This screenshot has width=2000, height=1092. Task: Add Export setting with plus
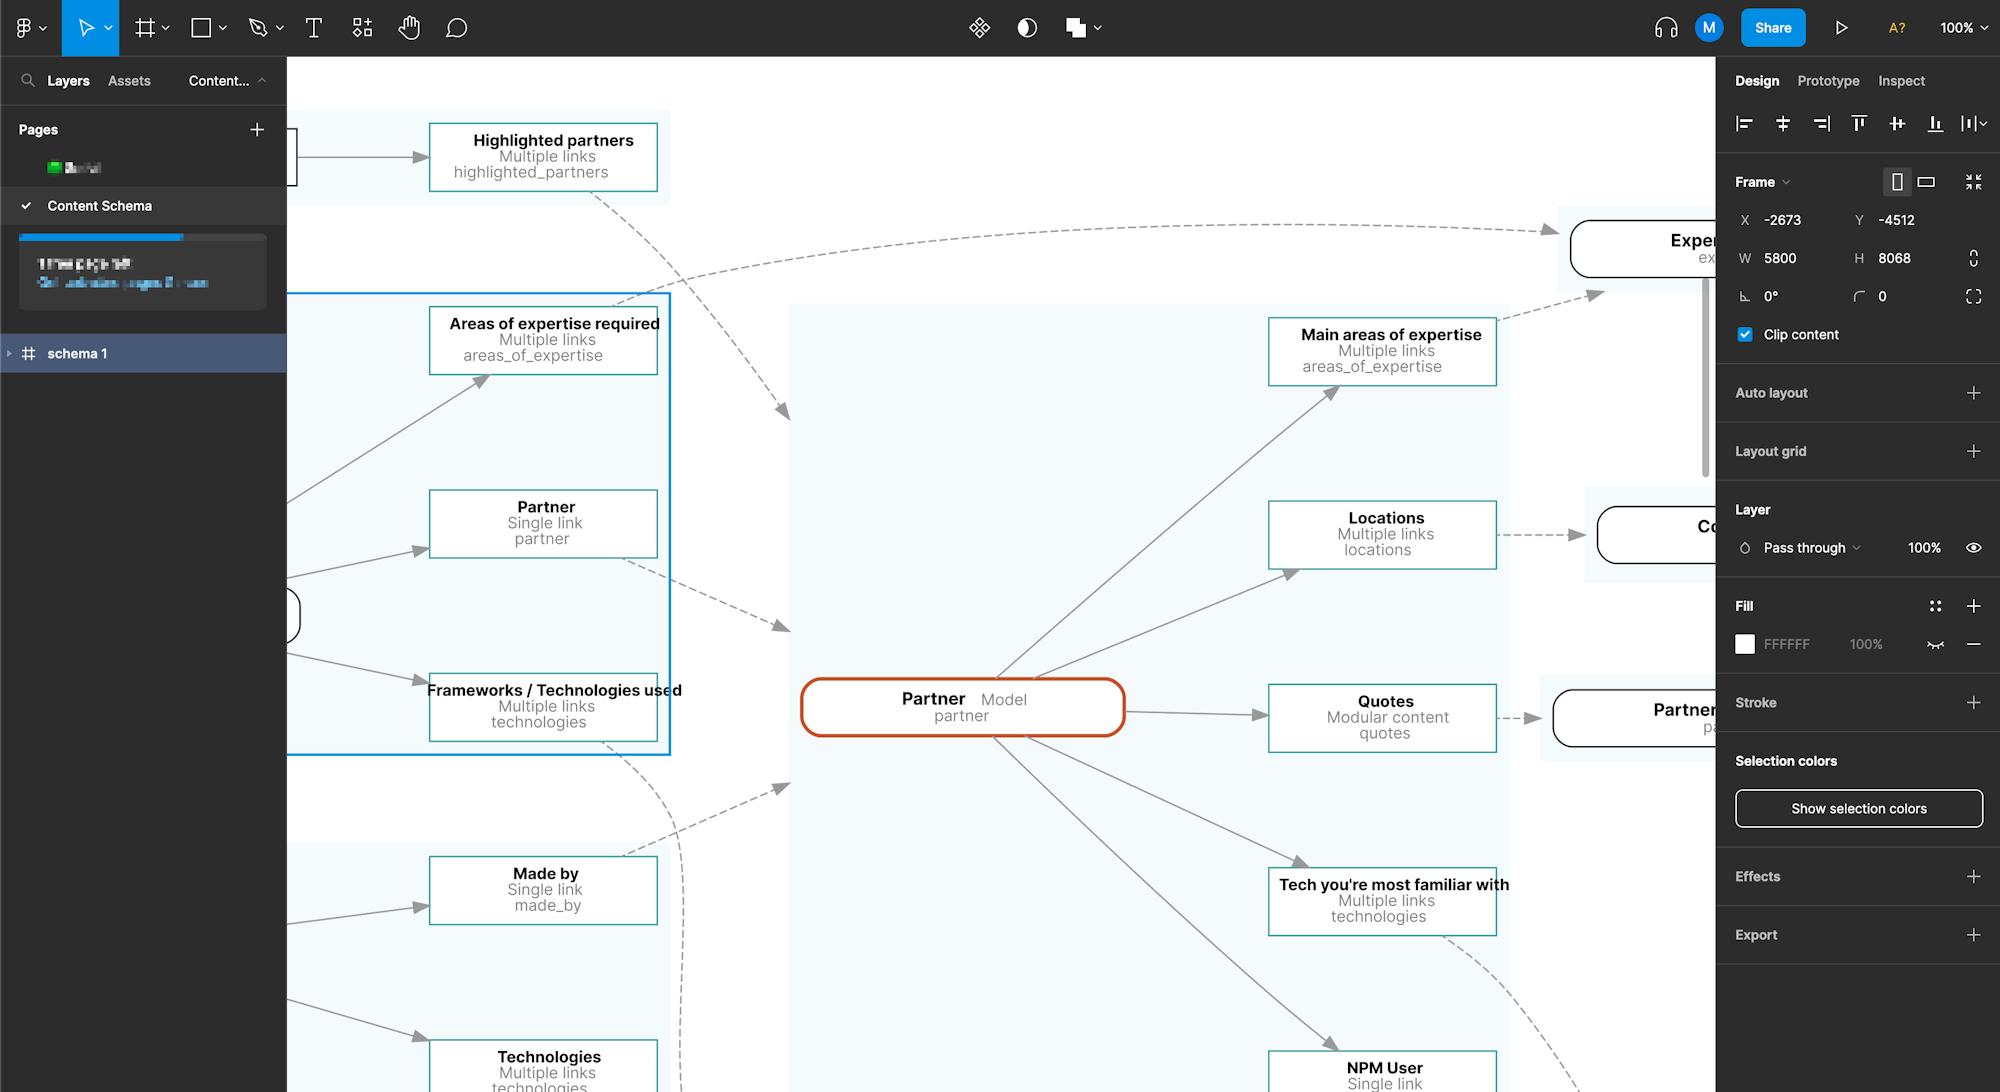click(x=1973, y=935)
